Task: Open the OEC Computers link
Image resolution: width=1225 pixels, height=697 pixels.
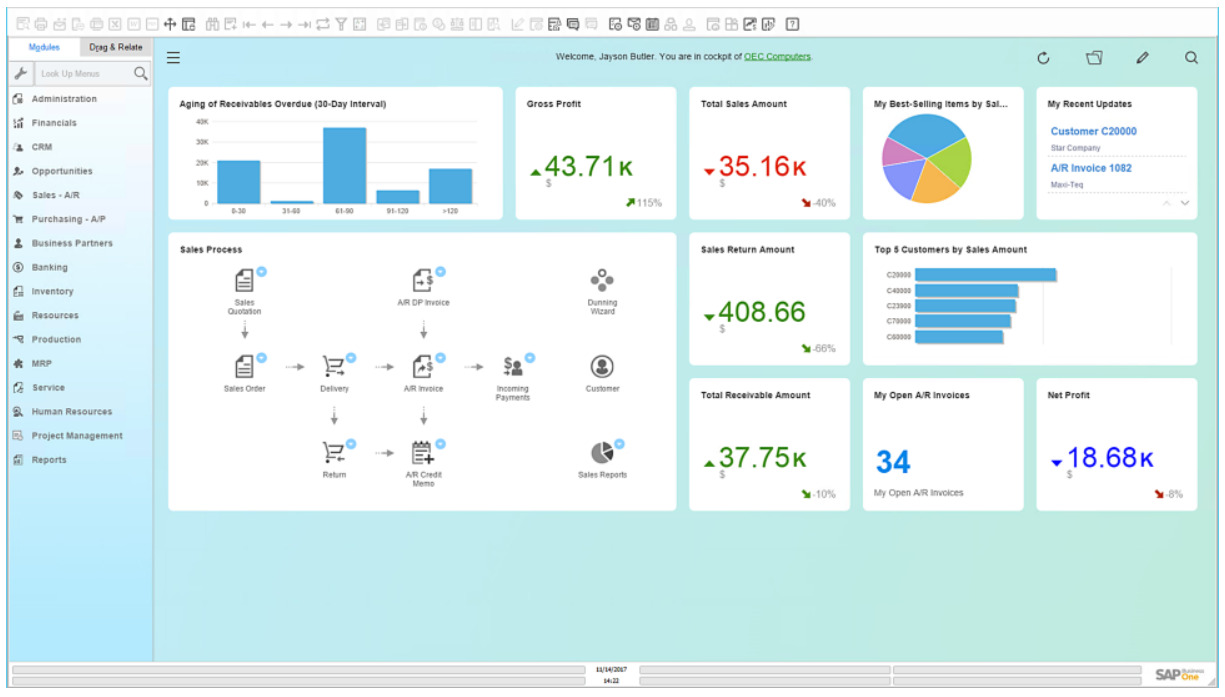Action: 777,57
